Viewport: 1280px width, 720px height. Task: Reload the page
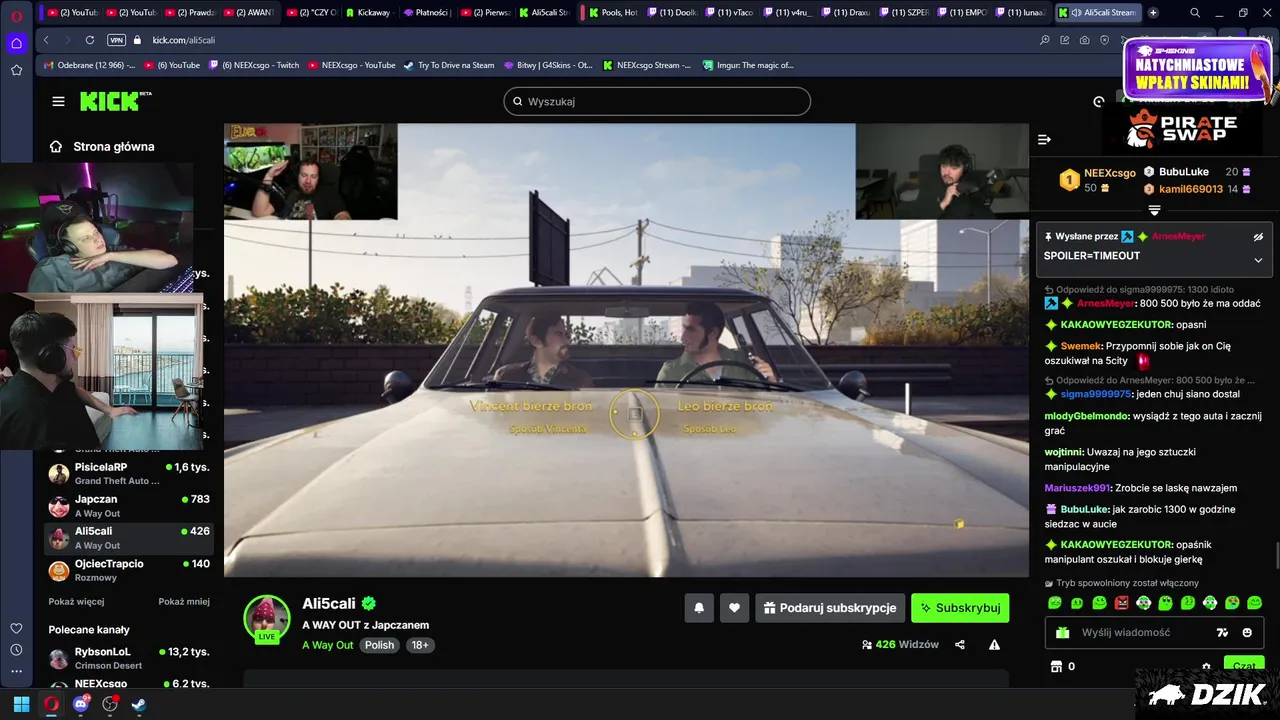tap(90, 40)
